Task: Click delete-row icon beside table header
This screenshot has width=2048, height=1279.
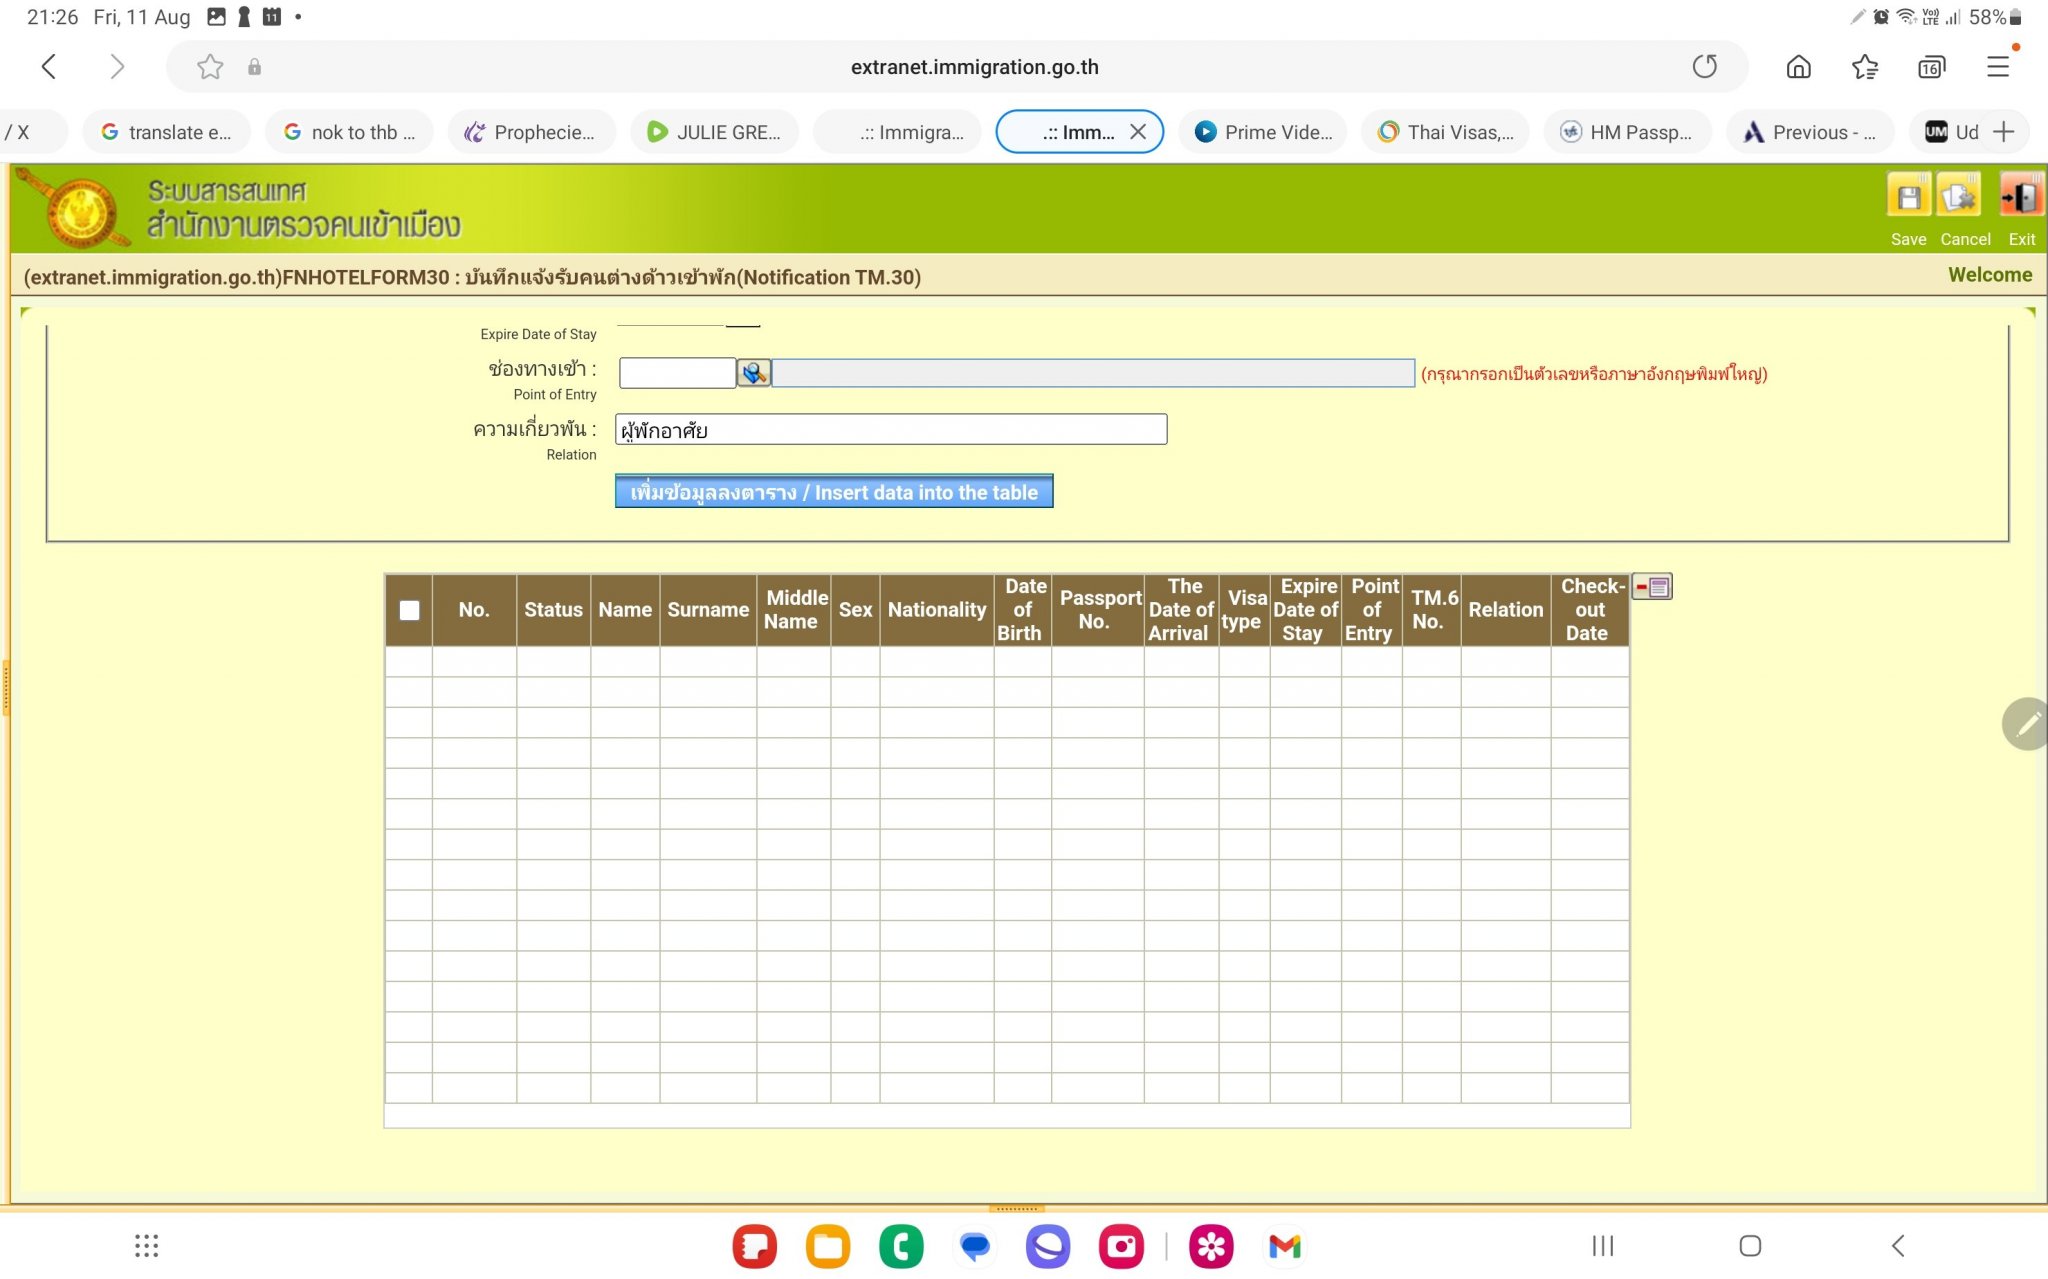Action: [1652, 587]
